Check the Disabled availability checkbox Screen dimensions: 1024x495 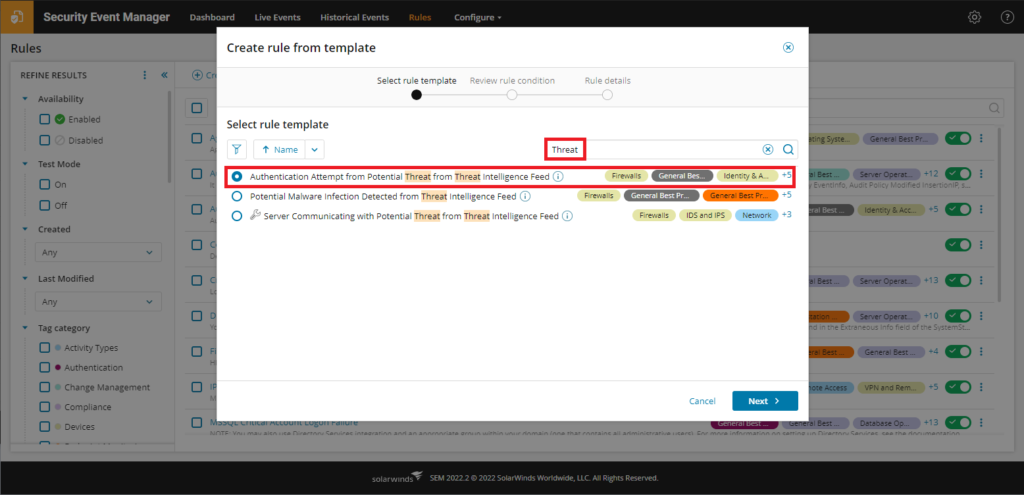(45, 140)
